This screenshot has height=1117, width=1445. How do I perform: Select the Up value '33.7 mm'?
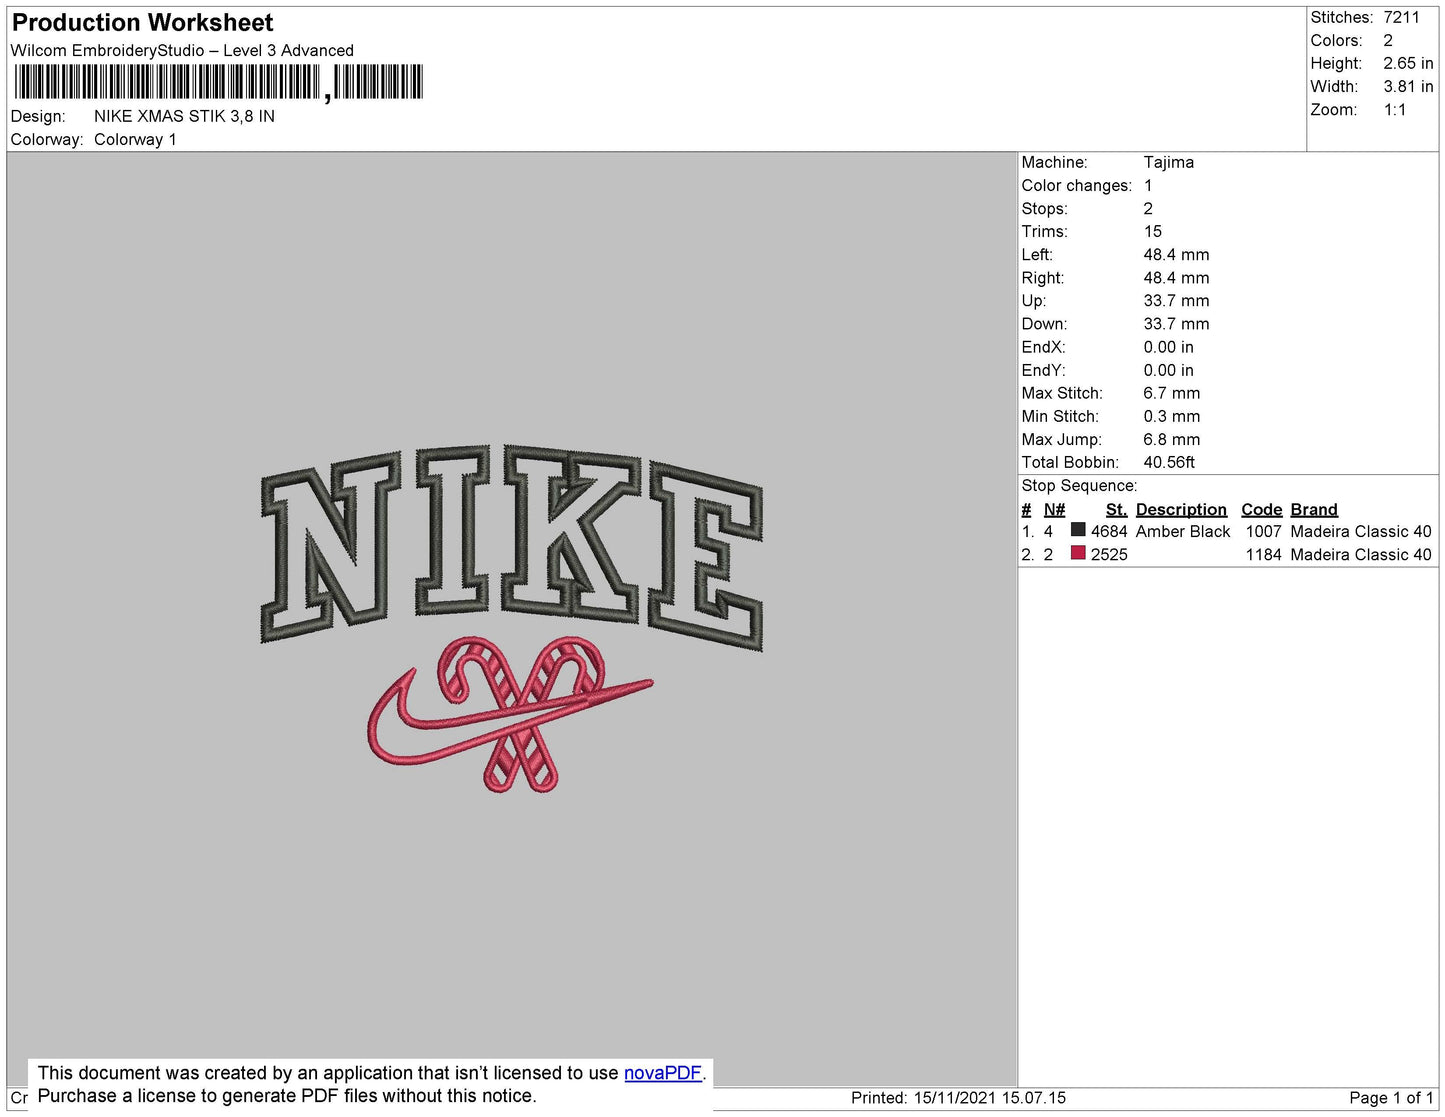tap(1176, 301)
